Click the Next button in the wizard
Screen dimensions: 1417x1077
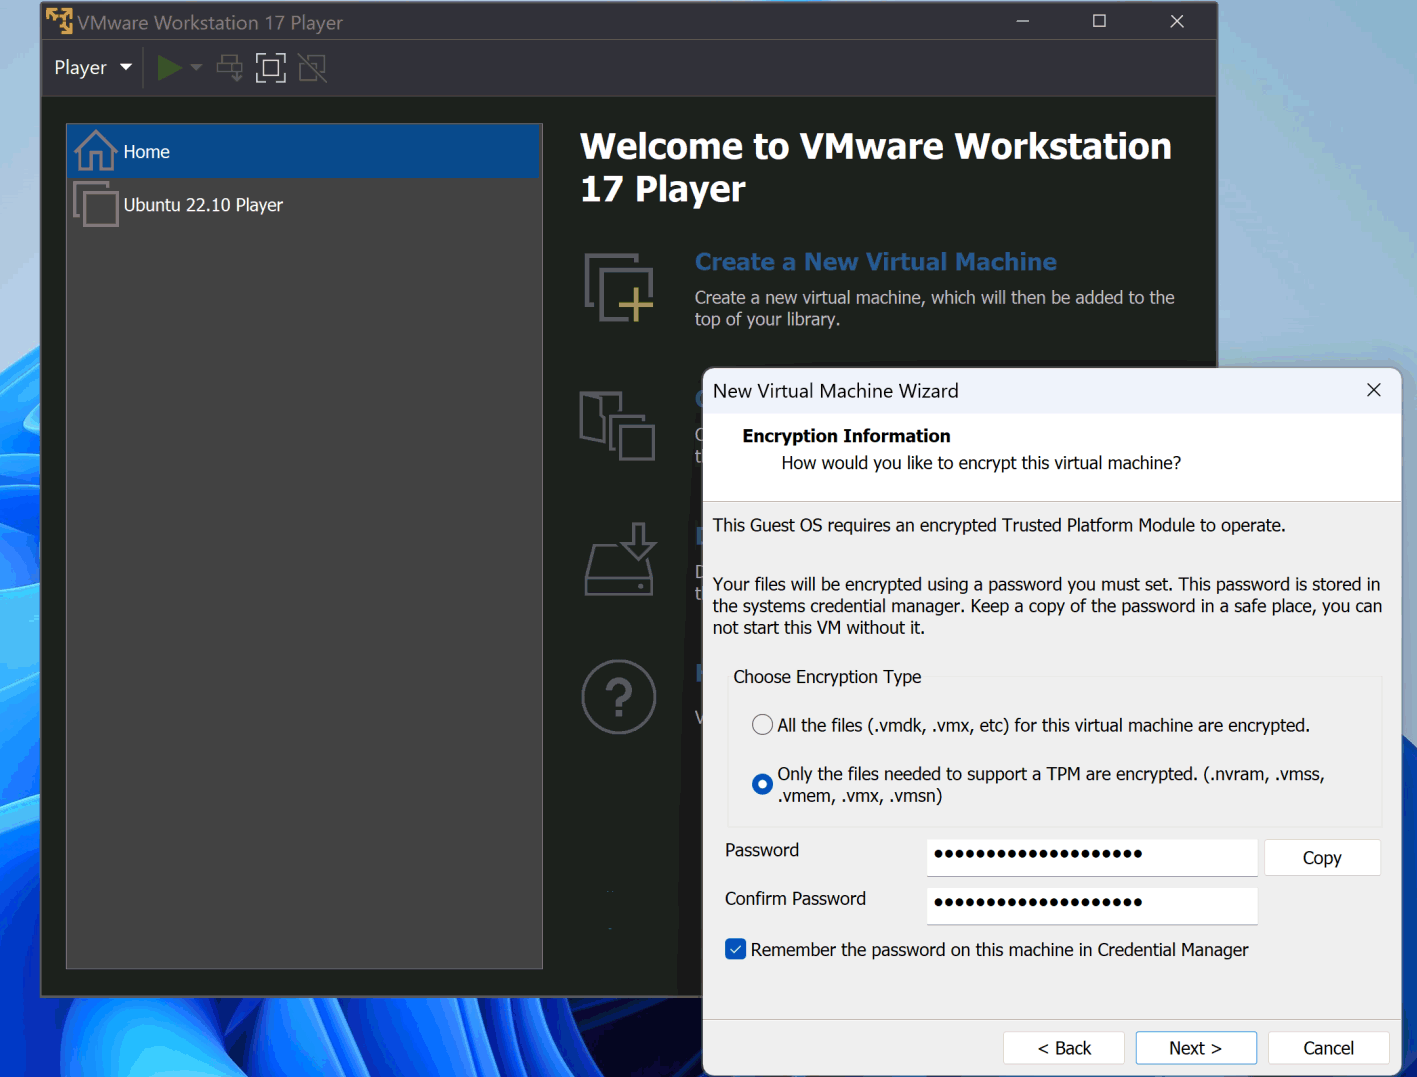[x=1195, y=1048]
